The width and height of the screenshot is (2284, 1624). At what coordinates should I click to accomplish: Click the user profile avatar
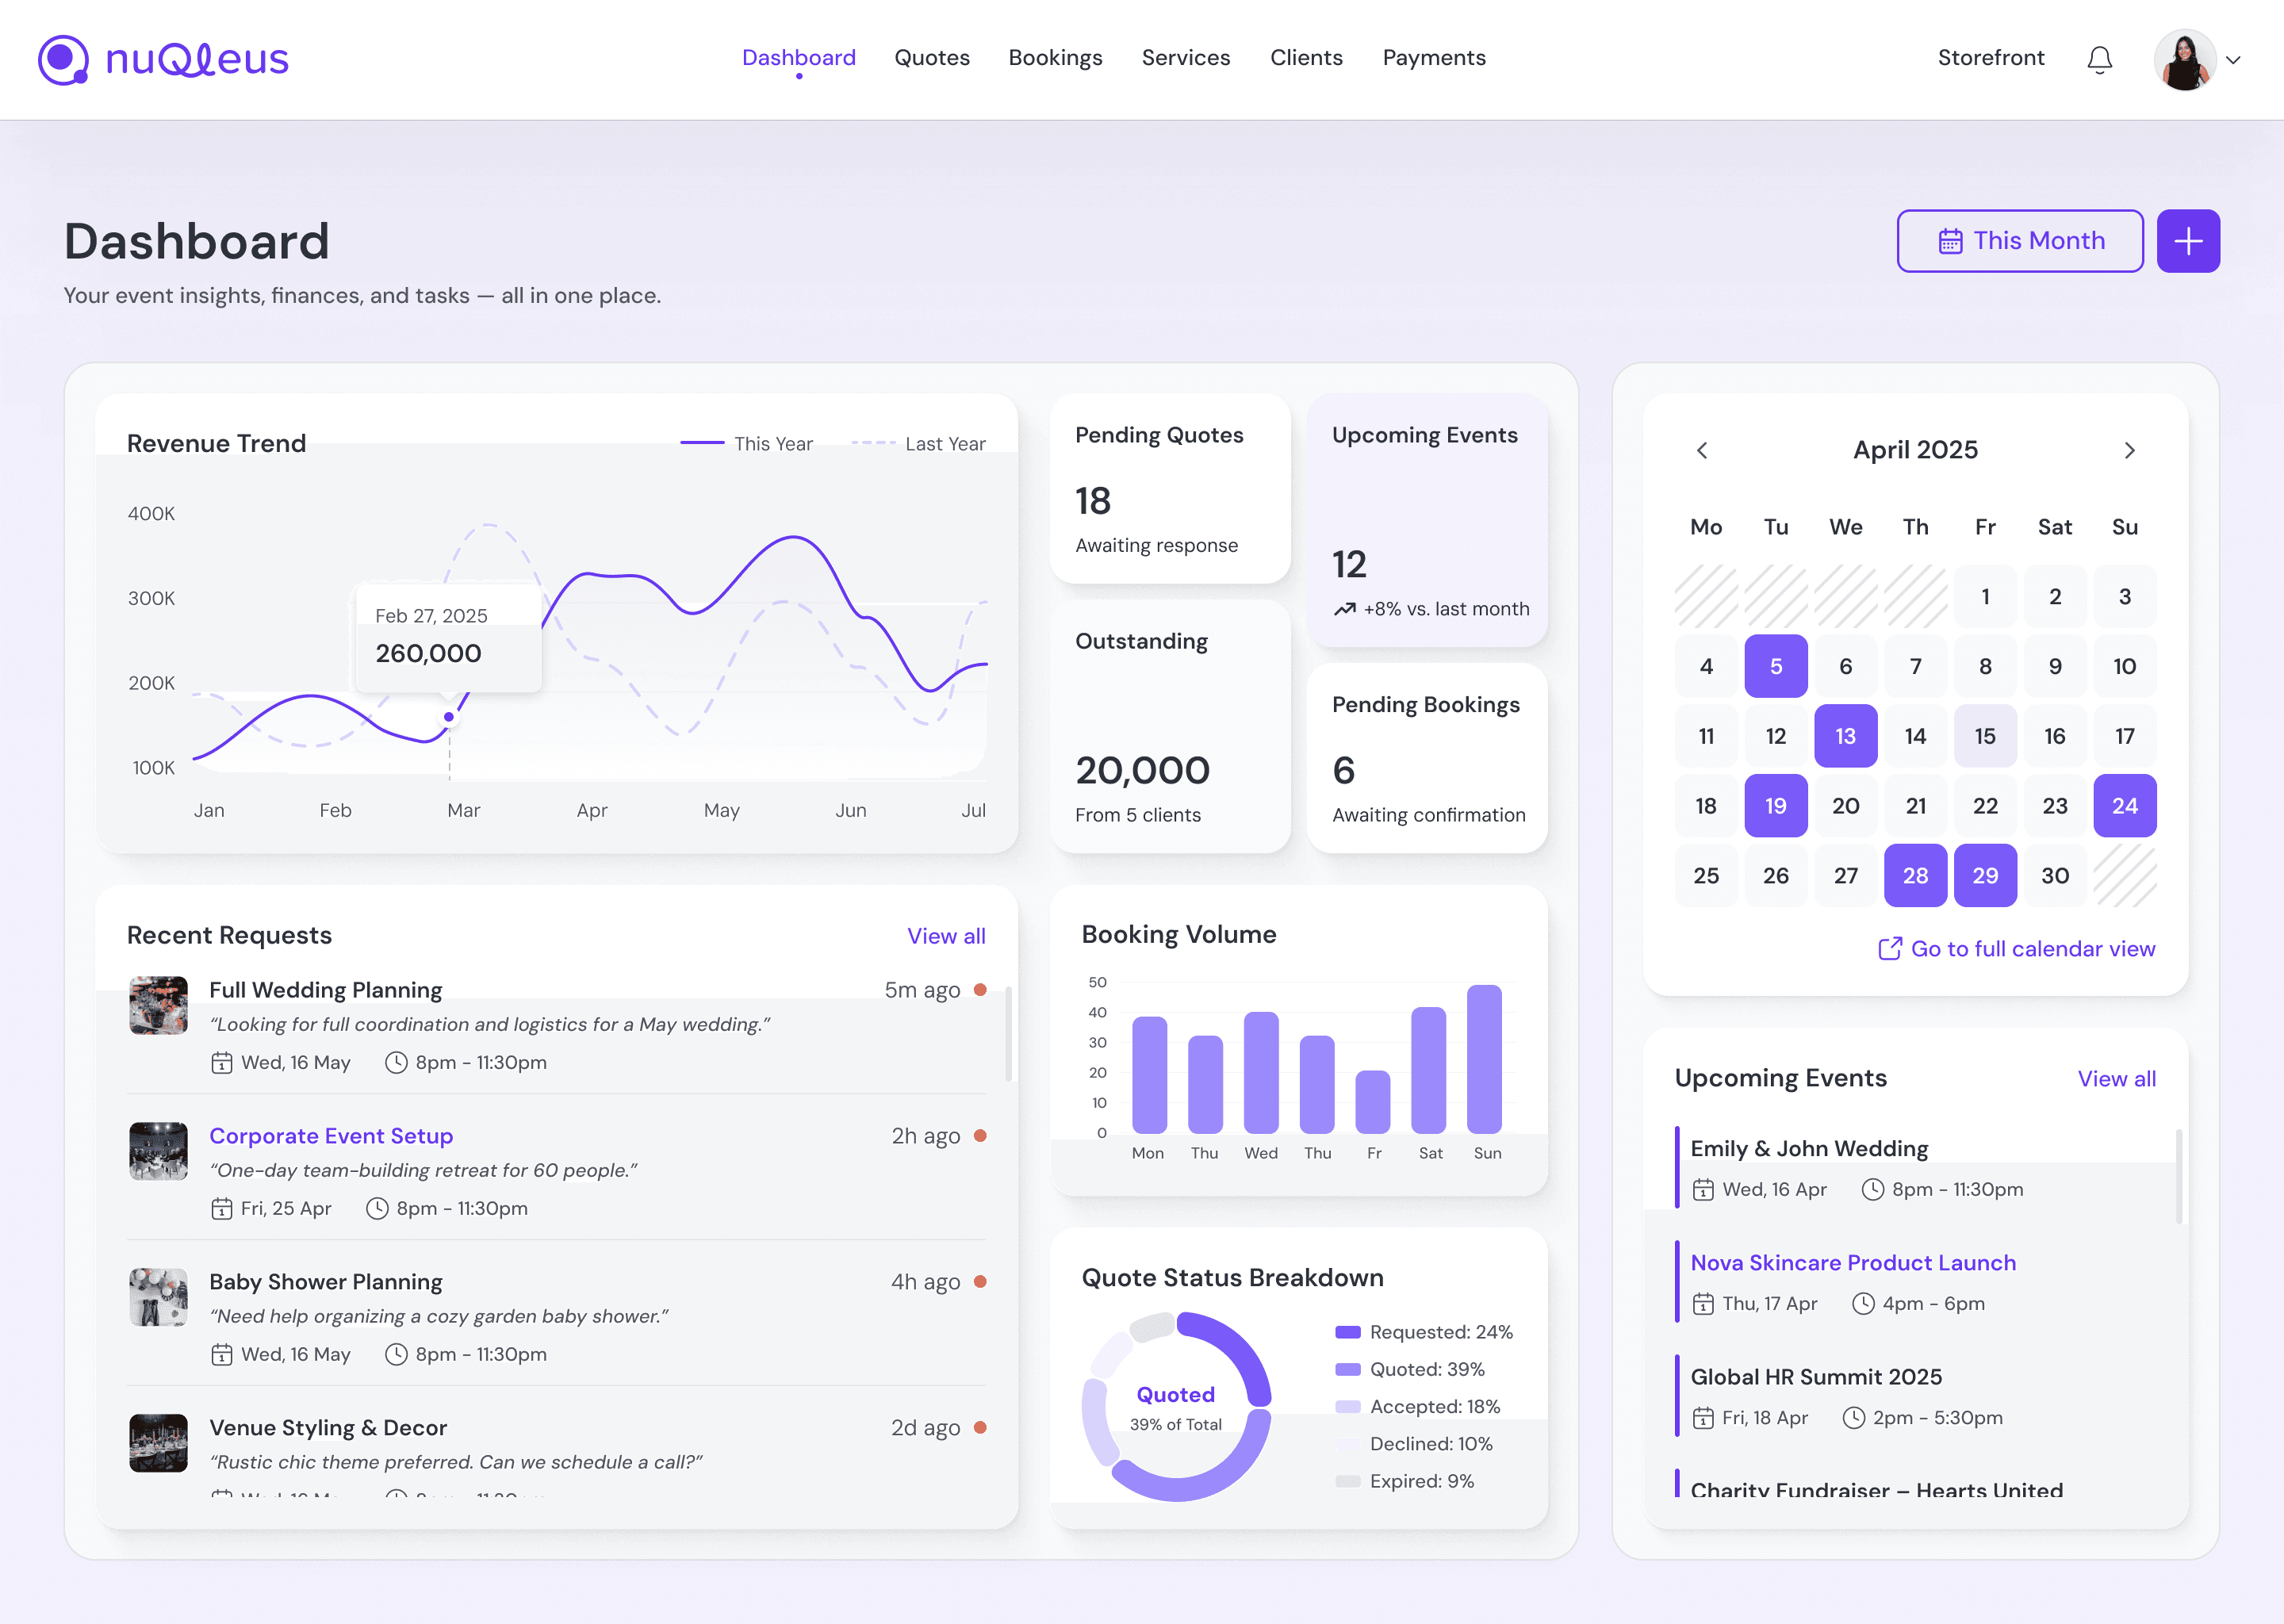(2183, 60)
